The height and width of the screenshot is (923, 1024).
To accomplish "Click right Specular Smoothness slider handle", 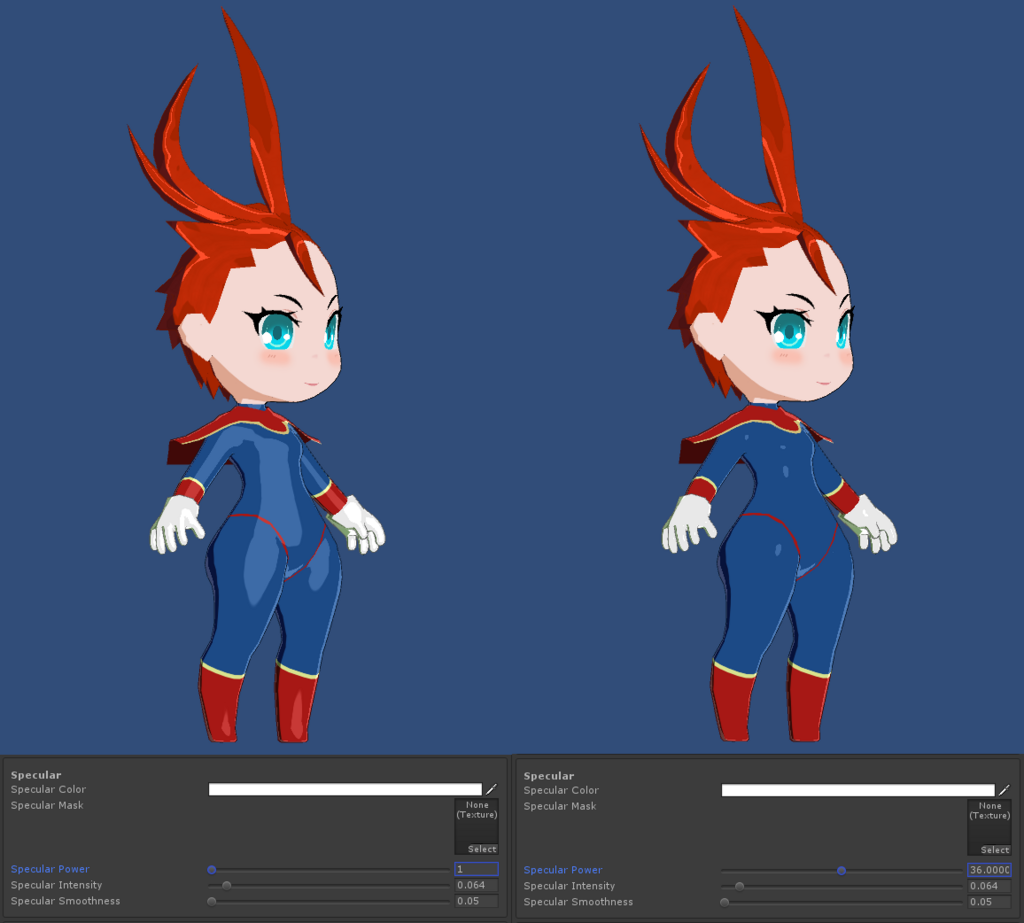I will [x=724, y=901].
